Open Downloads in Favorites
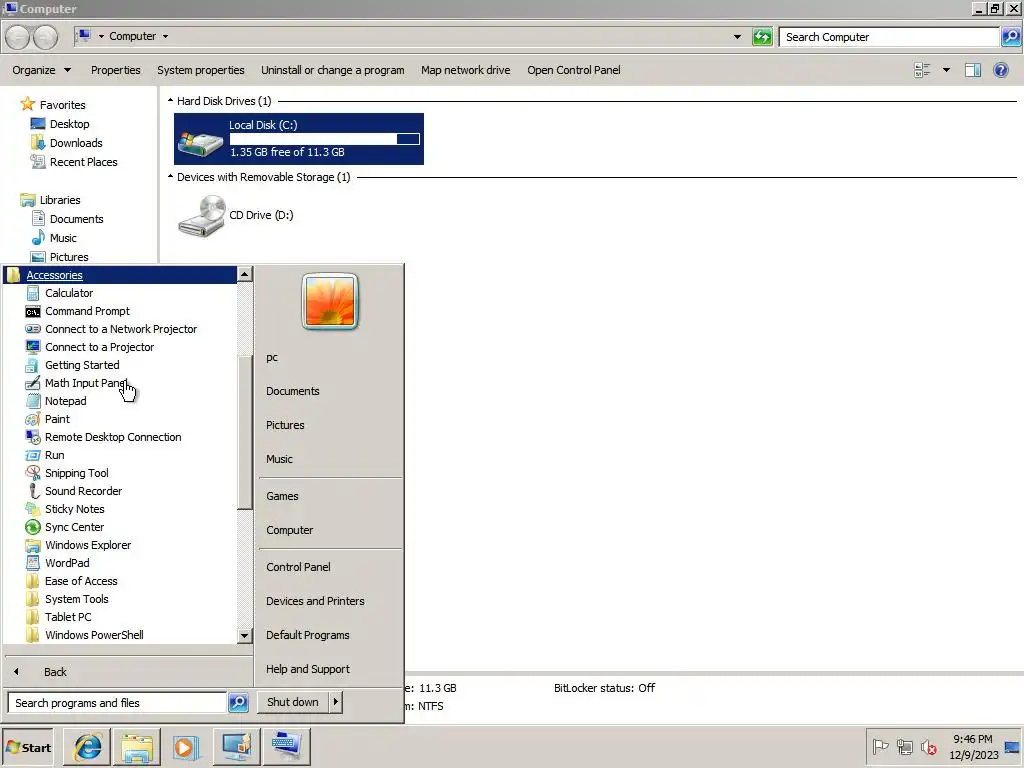The width and height of the screenshot is (1024, 768). (x=76, y=143)
